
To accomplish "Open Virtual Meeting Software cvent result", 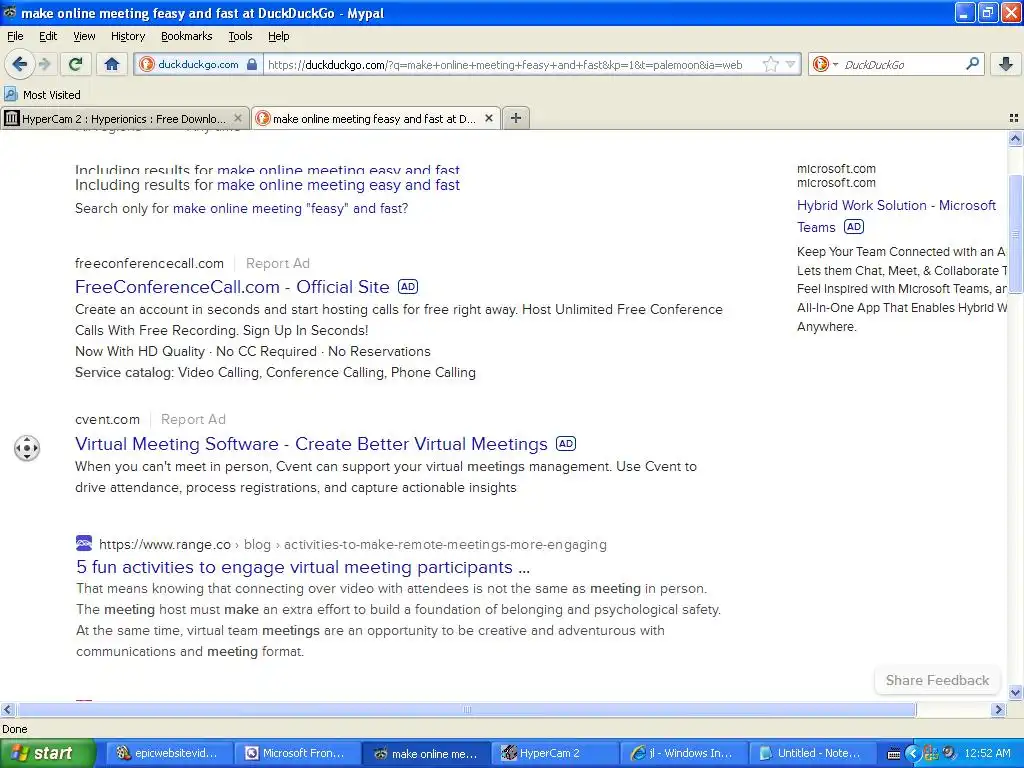I will pyautogui.click(x=311, y=444).
